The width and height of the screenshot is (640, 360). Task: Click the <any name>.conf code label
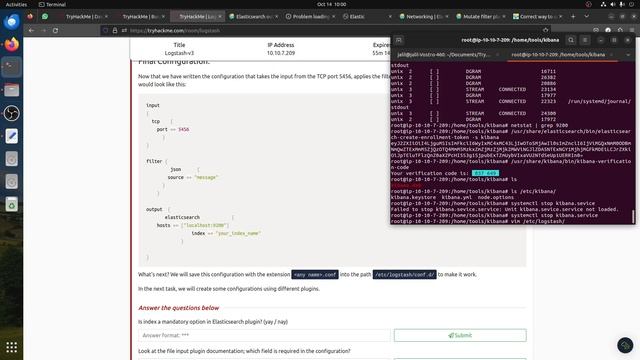tap(315, 275)
